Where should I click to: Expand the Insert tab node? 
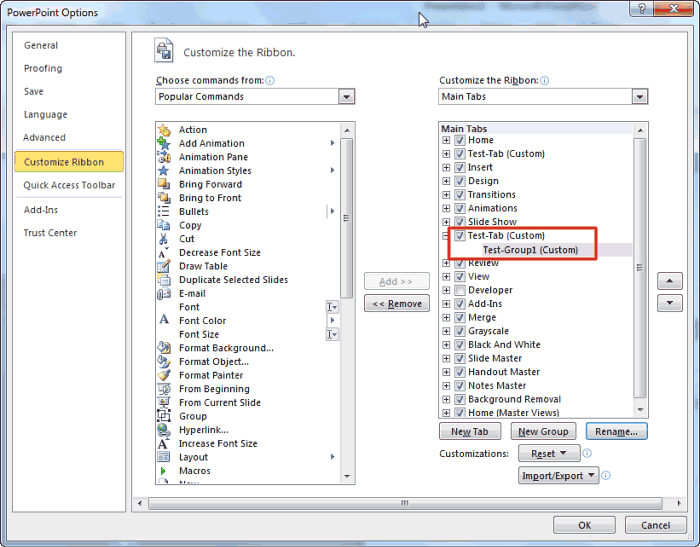coord(446,167)
